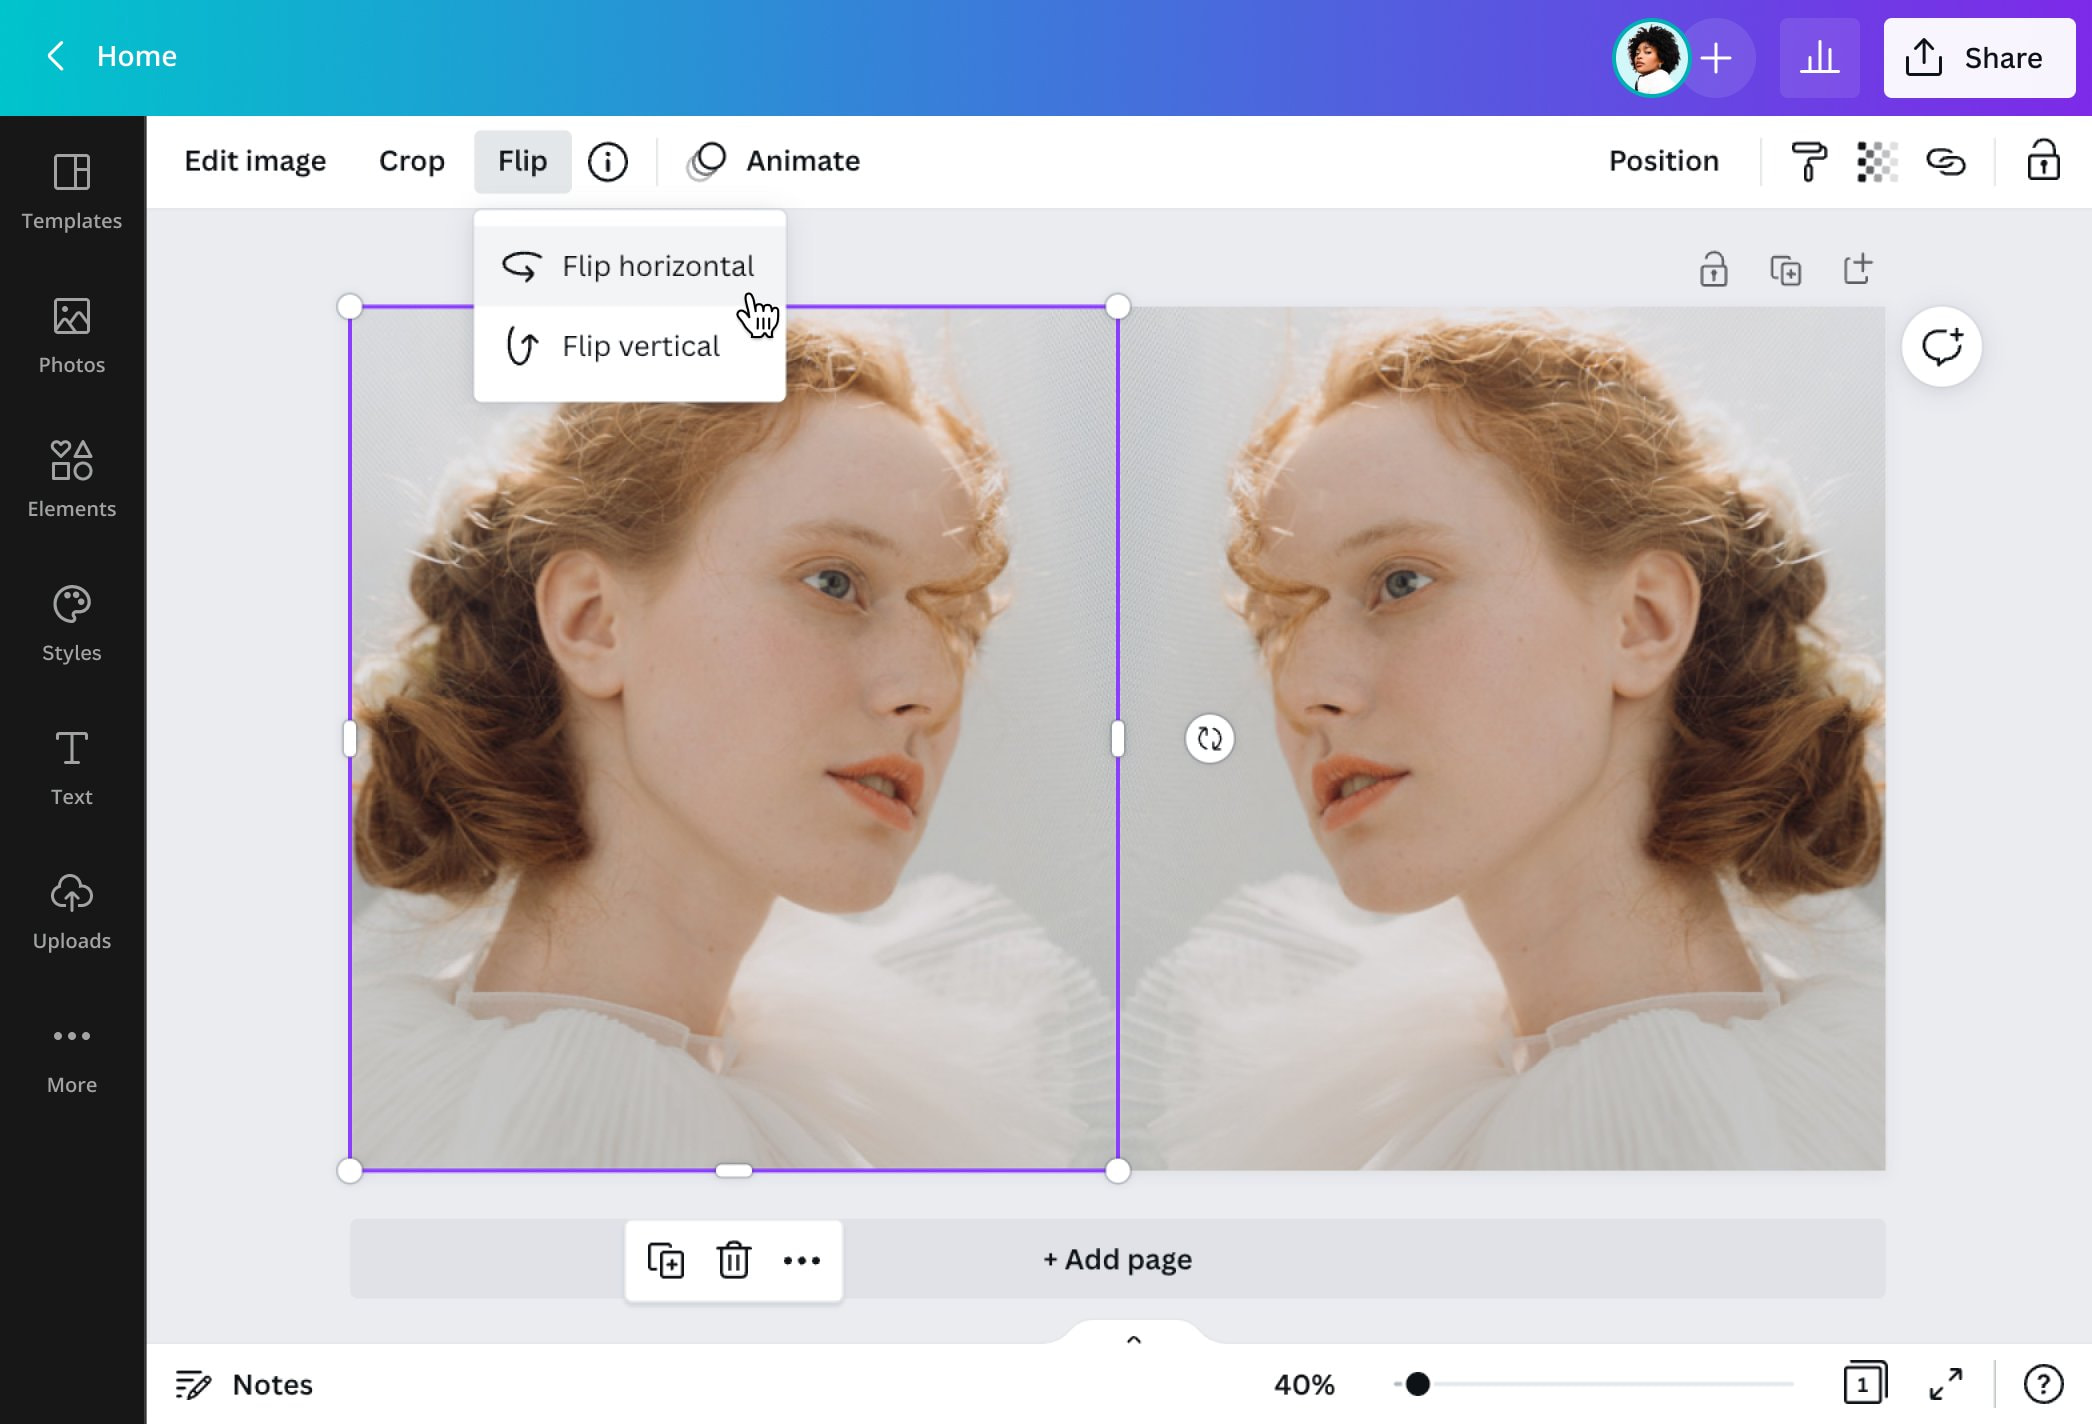Open more page options via the ellipsis
This screenshot has height=1424, width=2092.
803,1261
